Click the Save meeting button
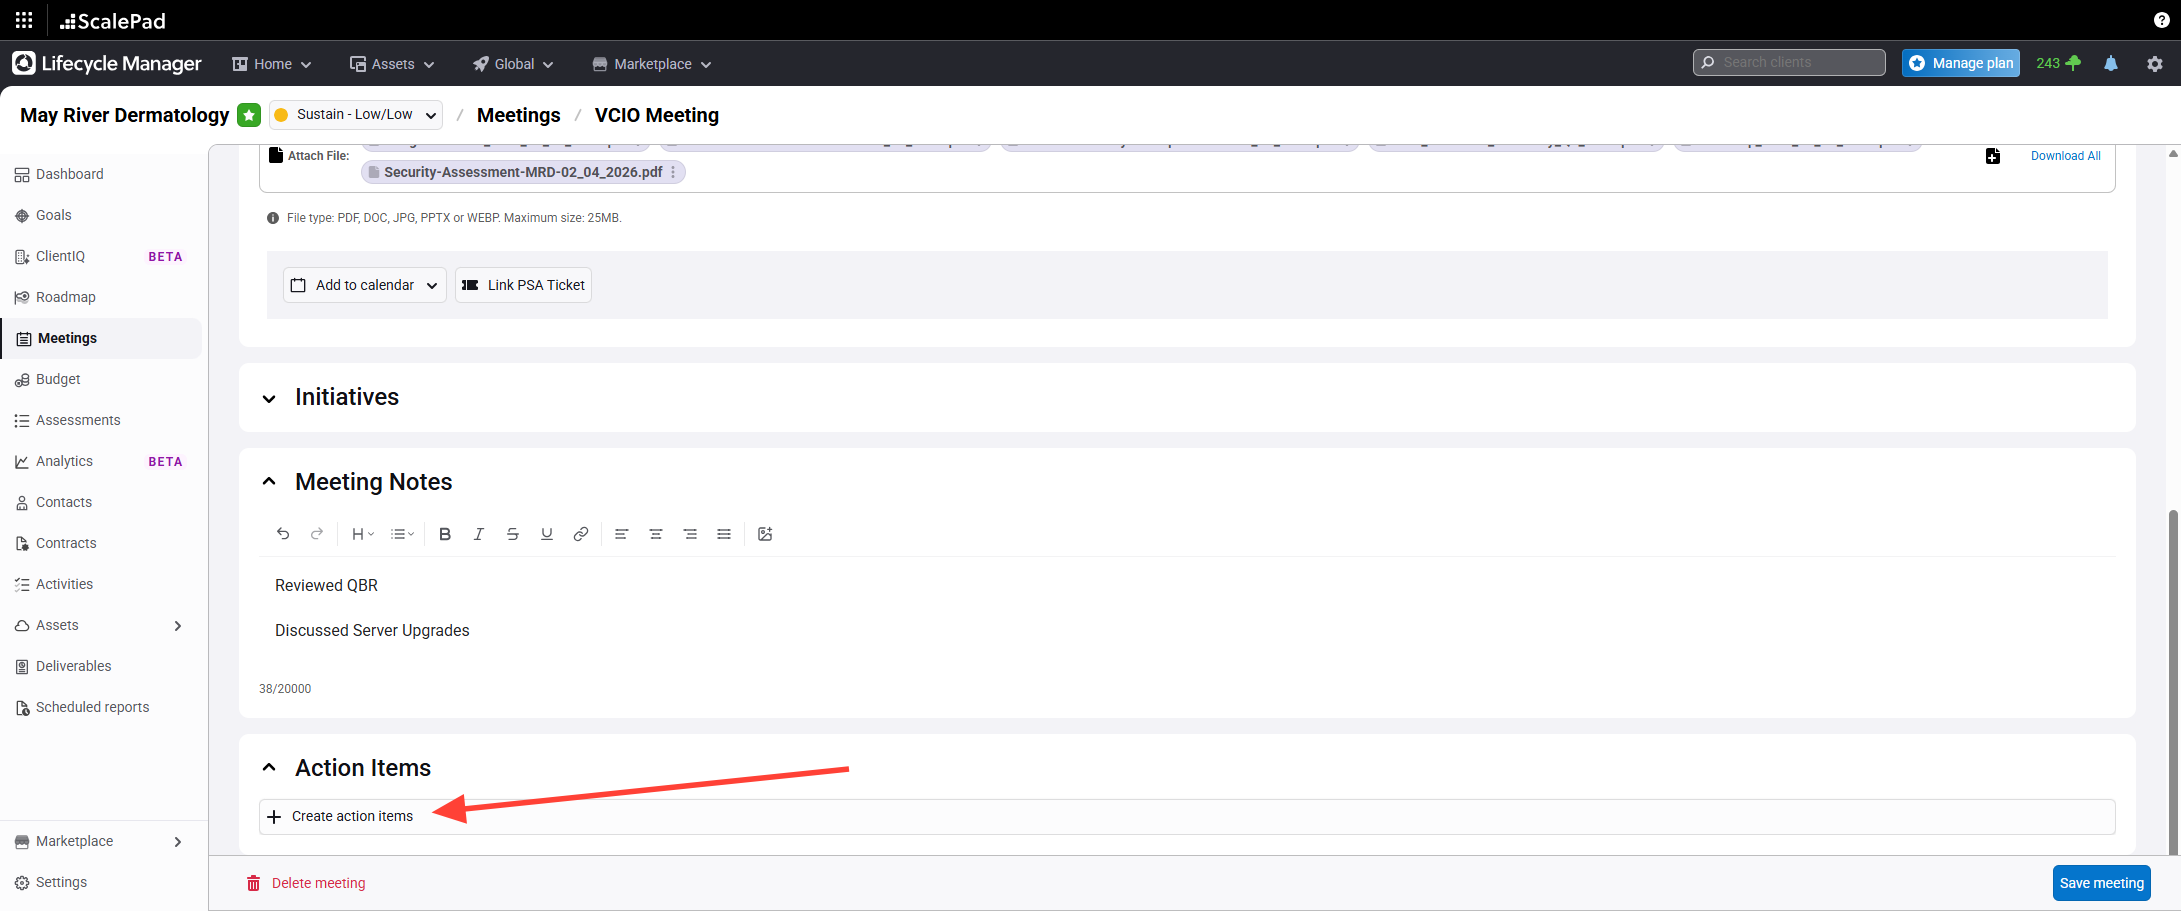This screenshot has width=2181, height=911. pos(2101,883)
